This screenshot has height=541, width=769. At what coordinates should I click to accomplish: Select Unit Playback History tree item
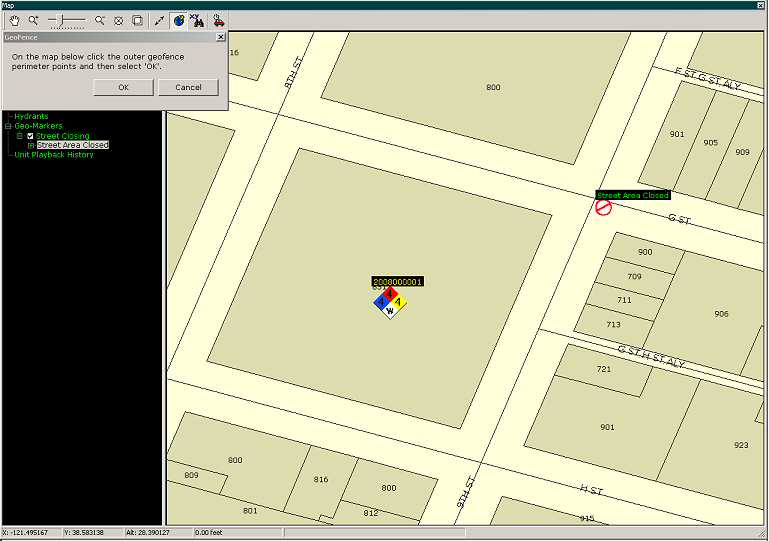point(54,155)
